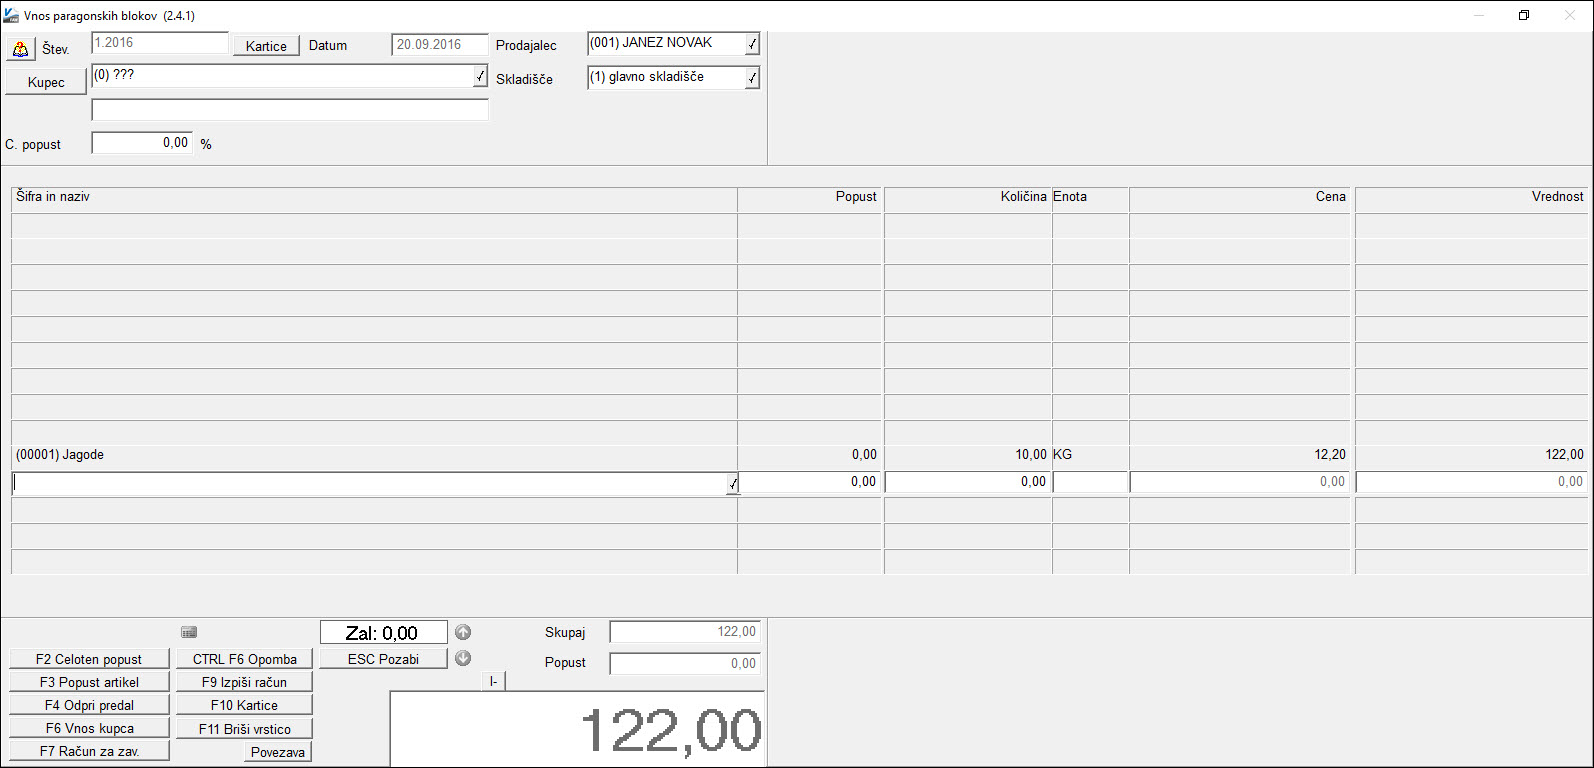Viewport: 1594px width, 768px height.
Task: Click the Cena column header
Action: point(1240,197)
